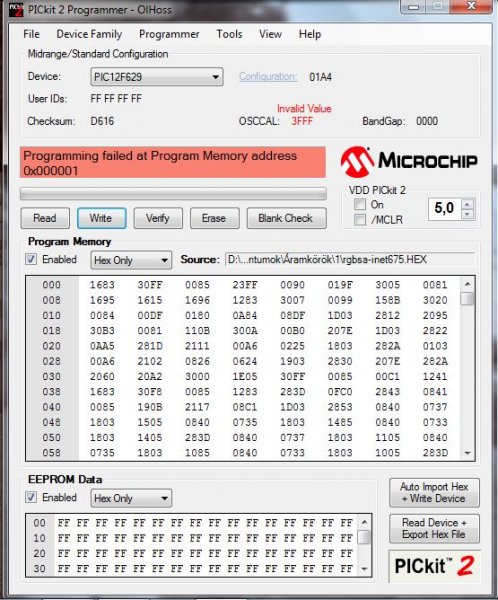Click the Source path field

click(x=349, y=259)
